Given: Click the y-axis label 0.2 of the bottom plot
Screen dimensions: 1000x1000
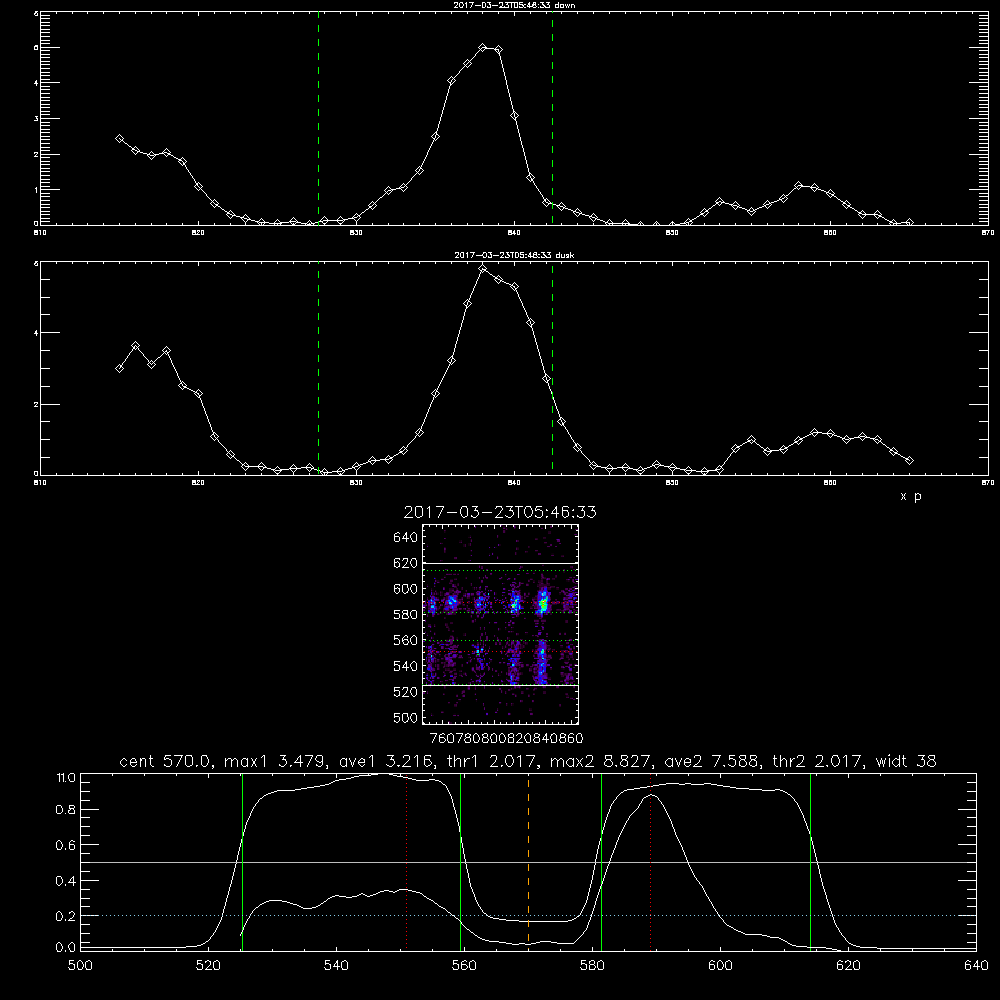Looking at the screenshot, I should point(66,916).
